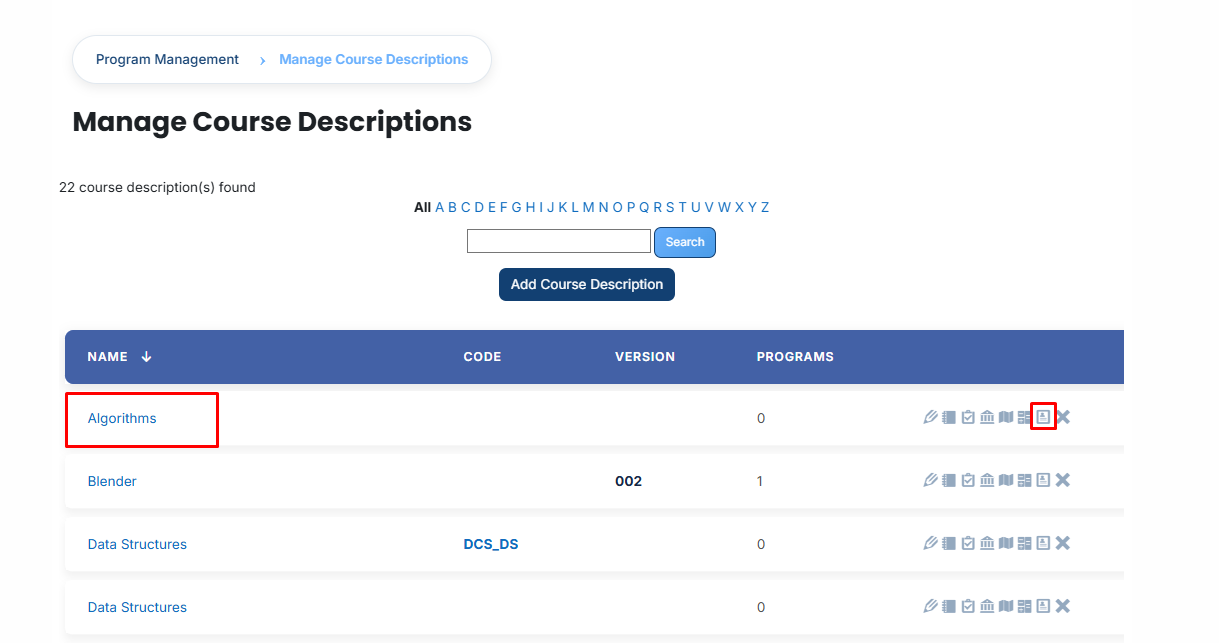Select the institution building icon for Algorithms

[987, 417]
